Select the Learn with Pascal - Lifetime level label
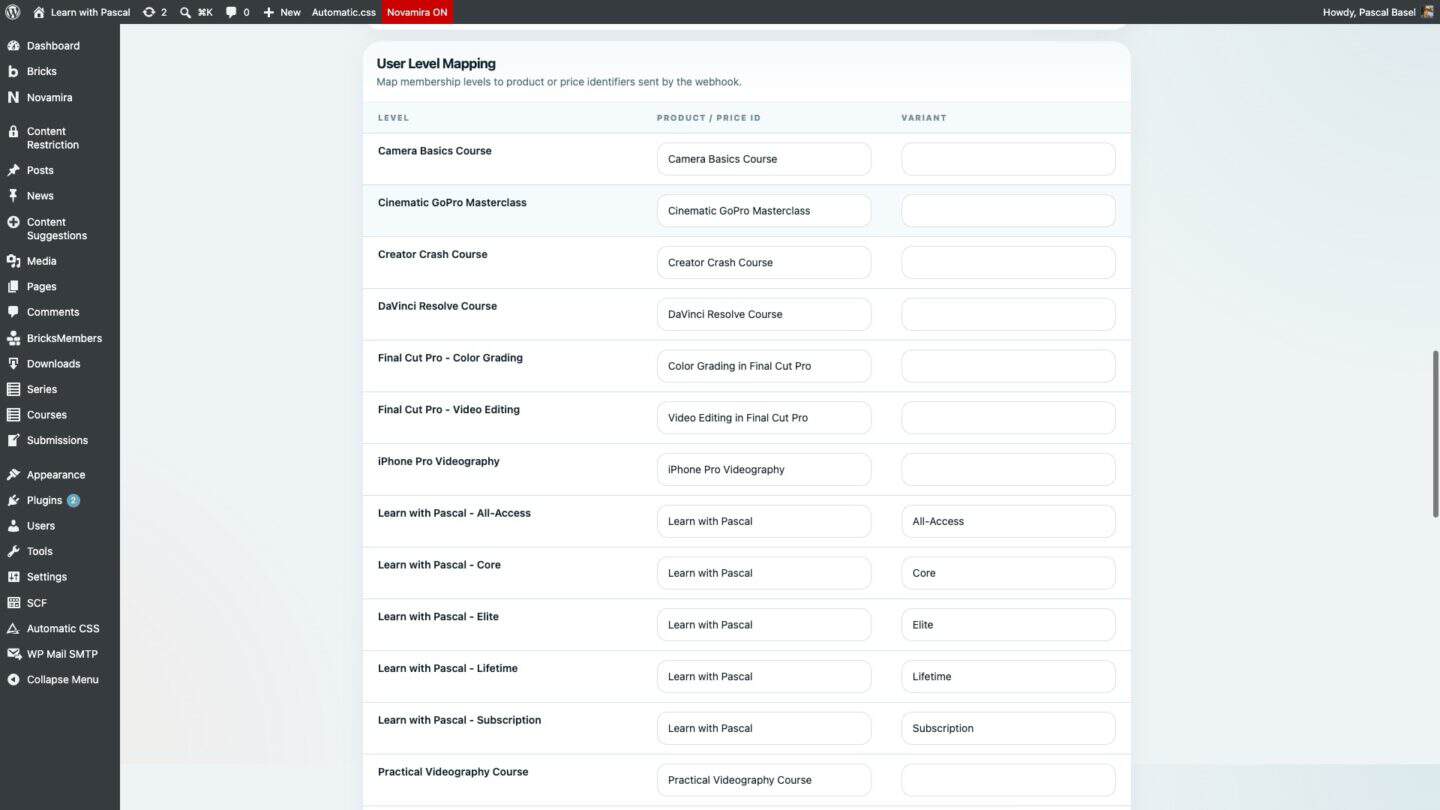The height and width of the screenshot is (810, 1440). pyautogui.click(x=448, y=668)
